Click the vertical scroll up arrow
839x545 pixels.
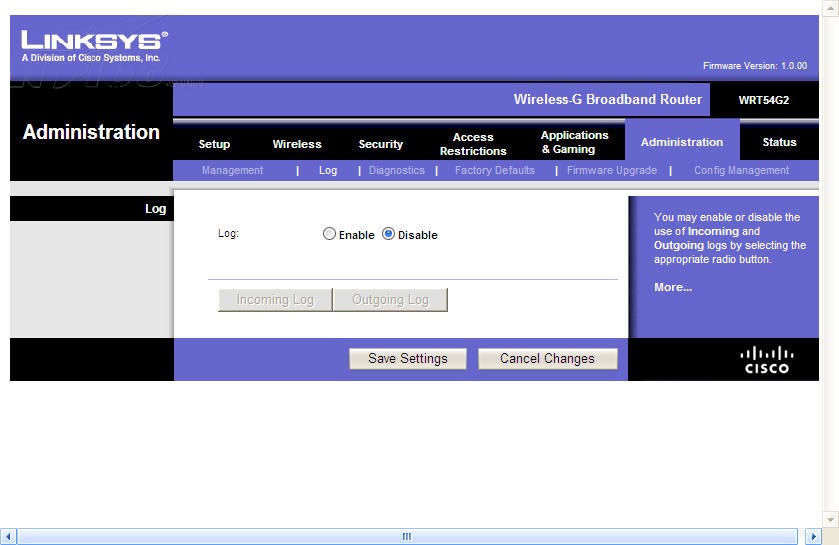coord(830,8)
